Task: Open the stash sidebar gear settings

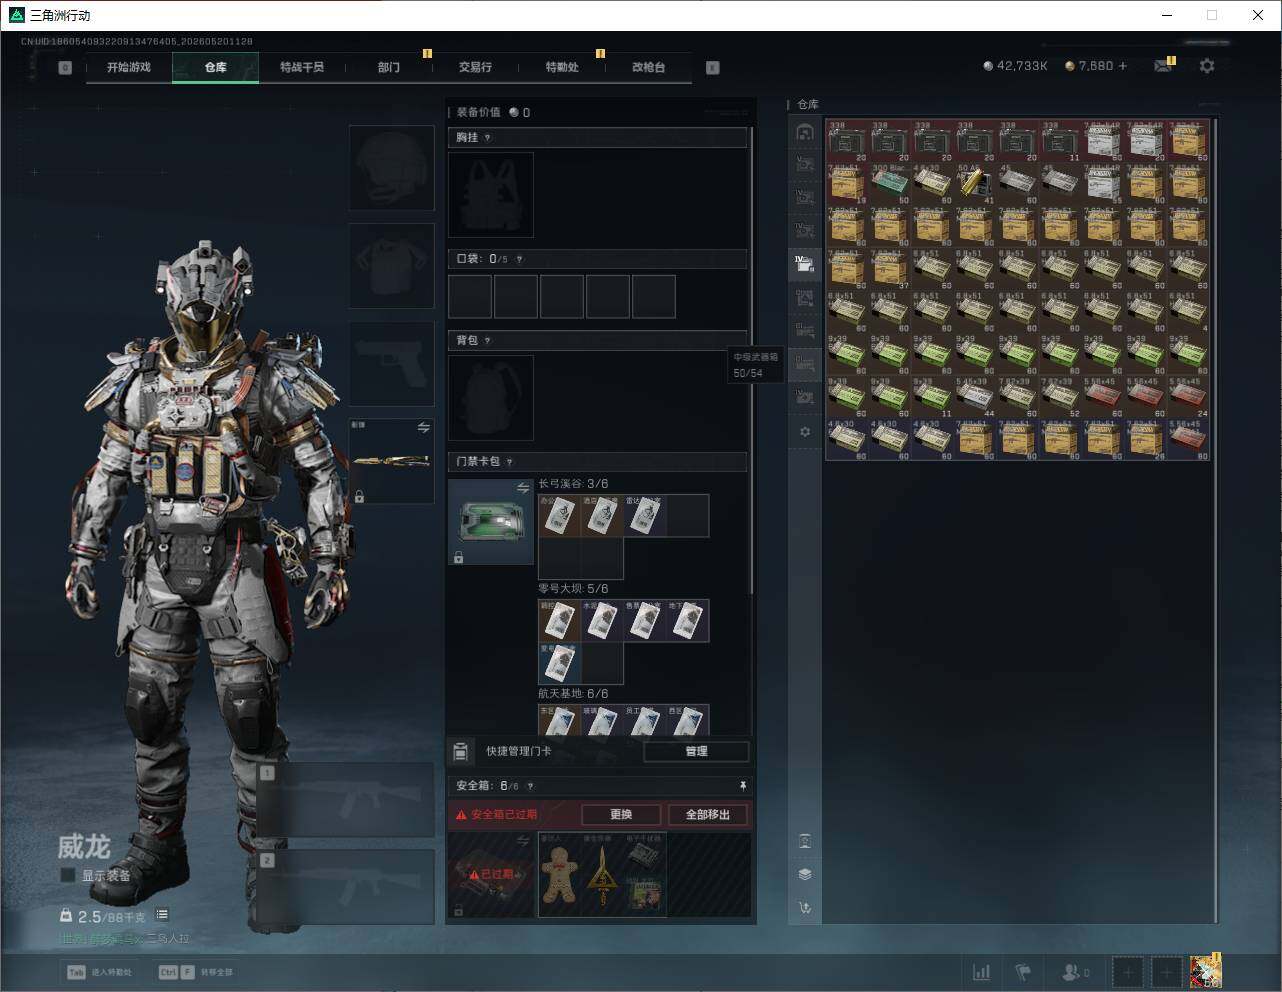Action: coord(805,432)
